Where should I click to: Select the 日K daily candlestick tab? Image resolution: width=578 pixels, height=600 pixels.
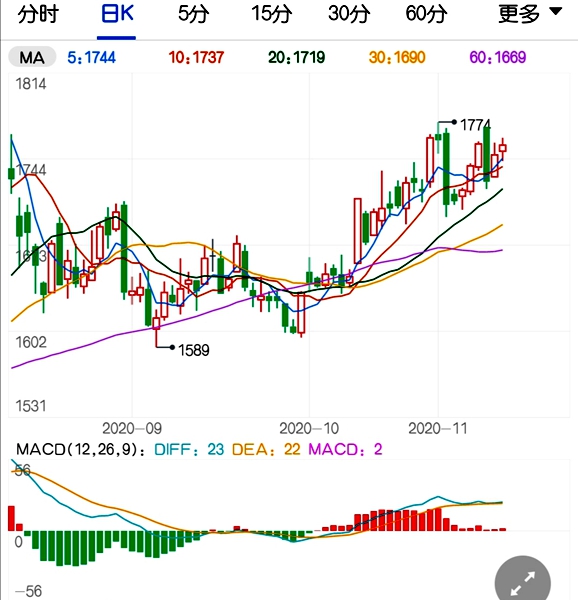(117, 15)
